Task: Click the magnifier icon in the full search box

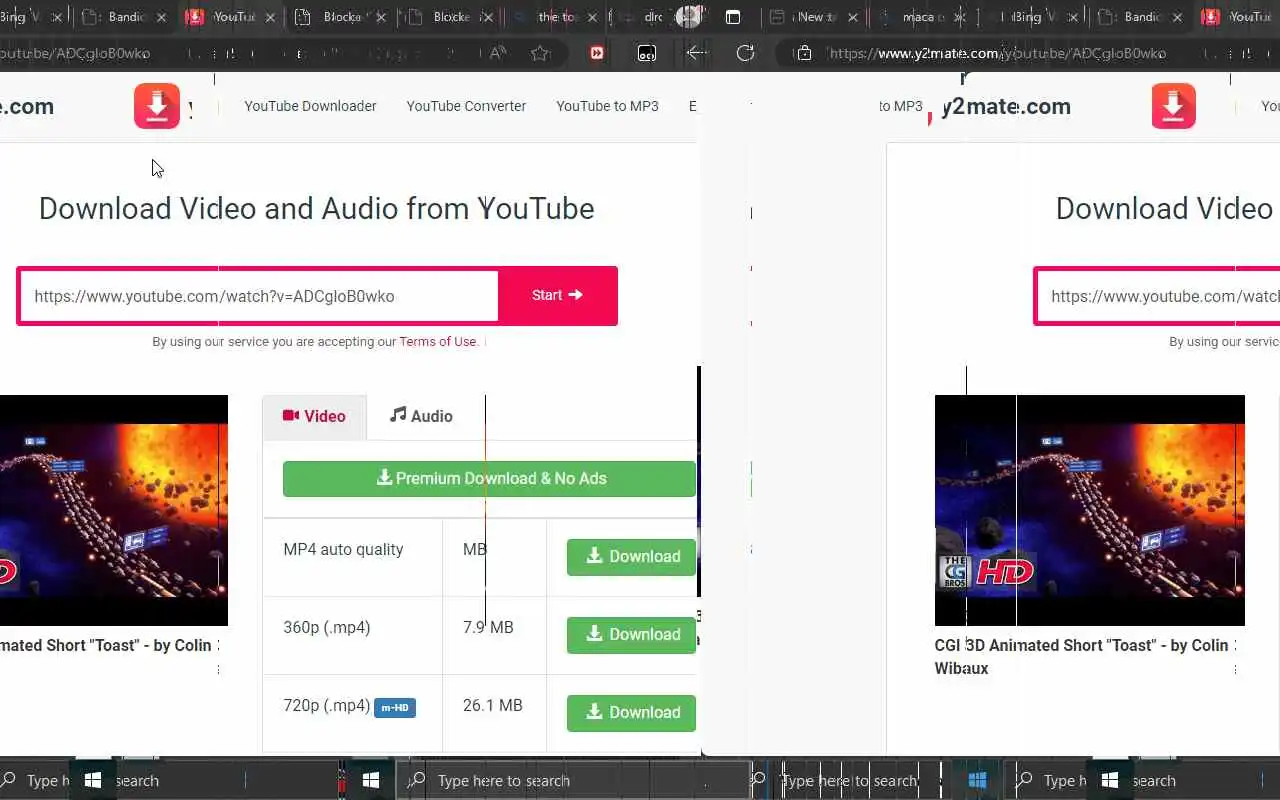Action: pos(418,780)
